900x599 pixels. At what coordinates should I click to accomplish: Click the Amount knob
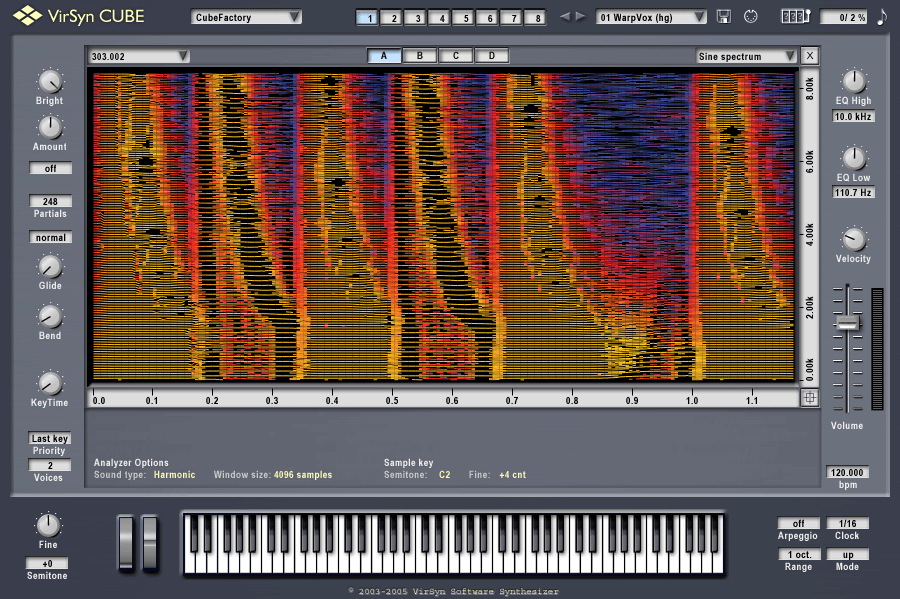(50, 127)
